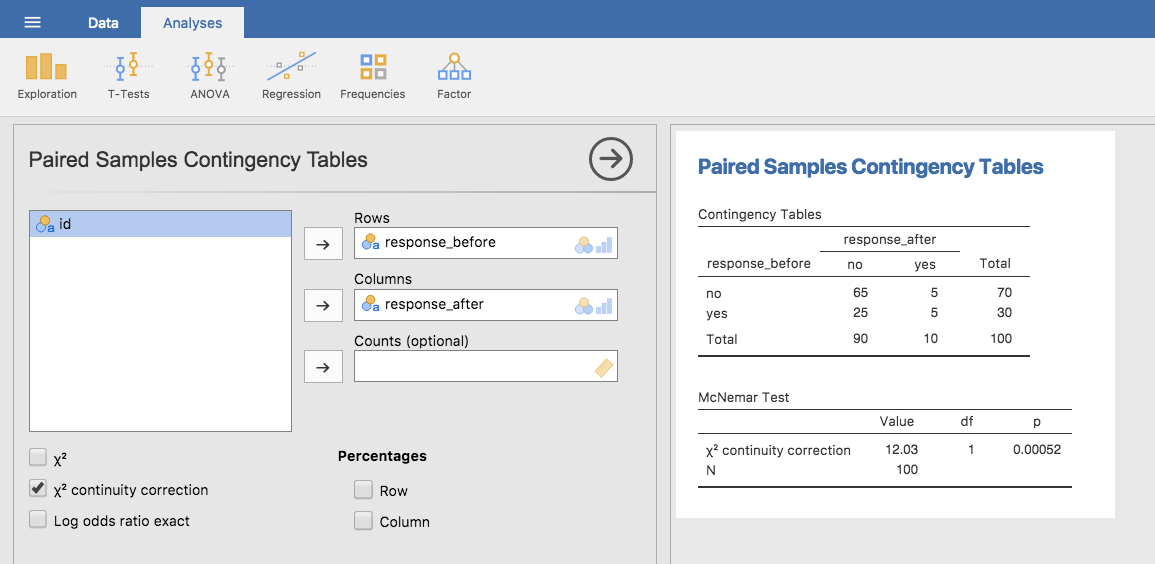Click the ordinal bars icon beside response_after
1155x564 pixels.
604,306
